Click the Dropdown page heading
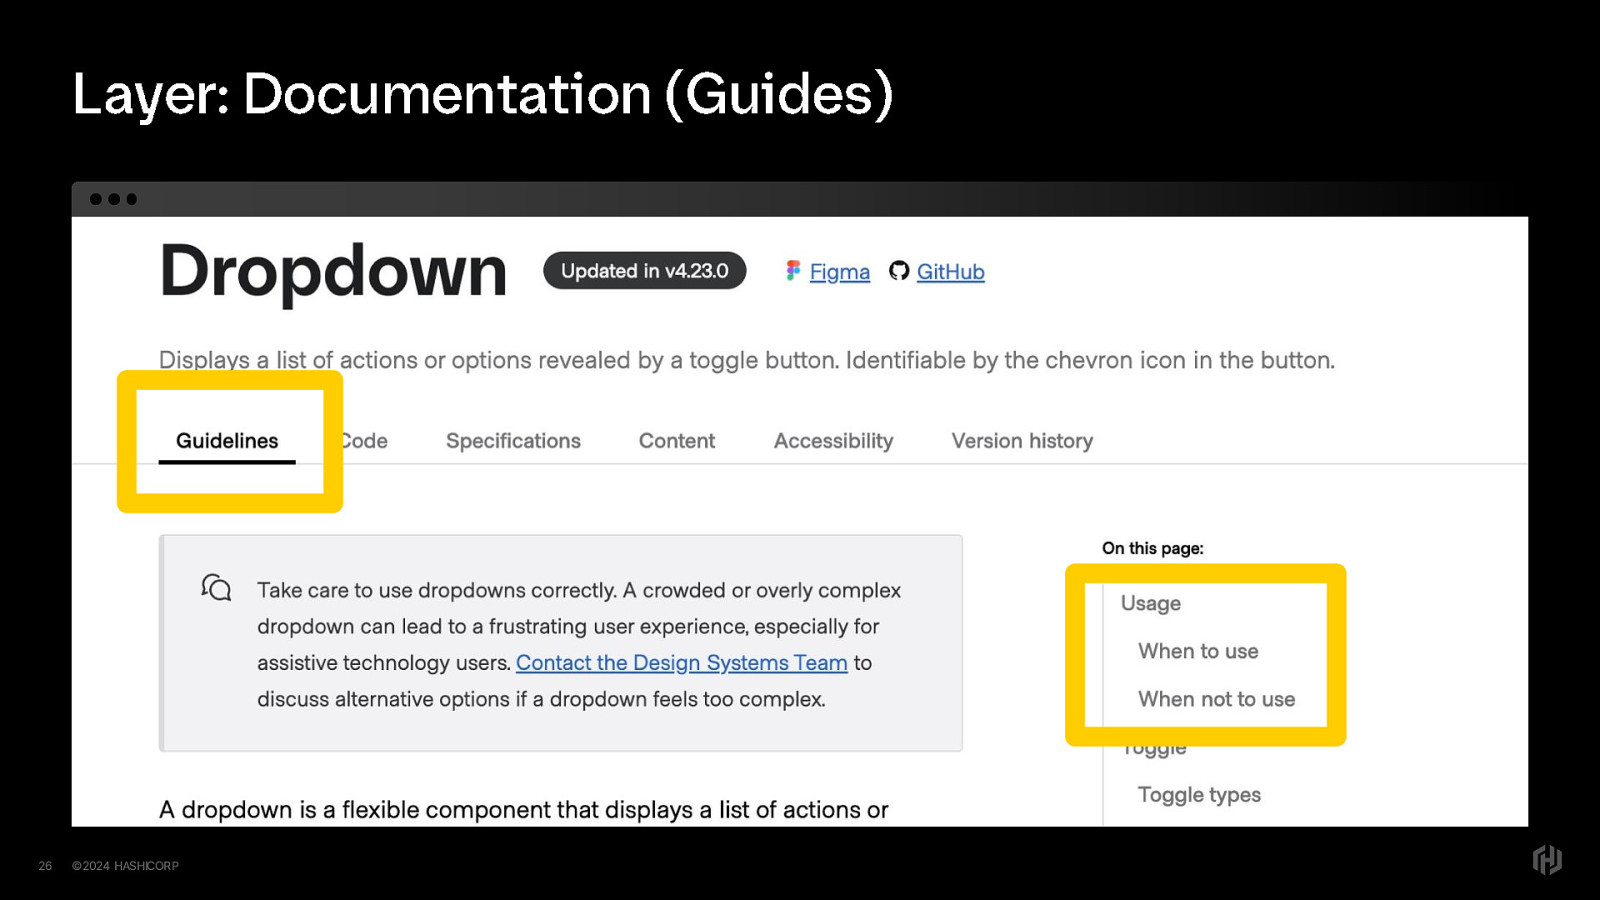The width and height of the screenshot is (1600, 900). [333, 271]
